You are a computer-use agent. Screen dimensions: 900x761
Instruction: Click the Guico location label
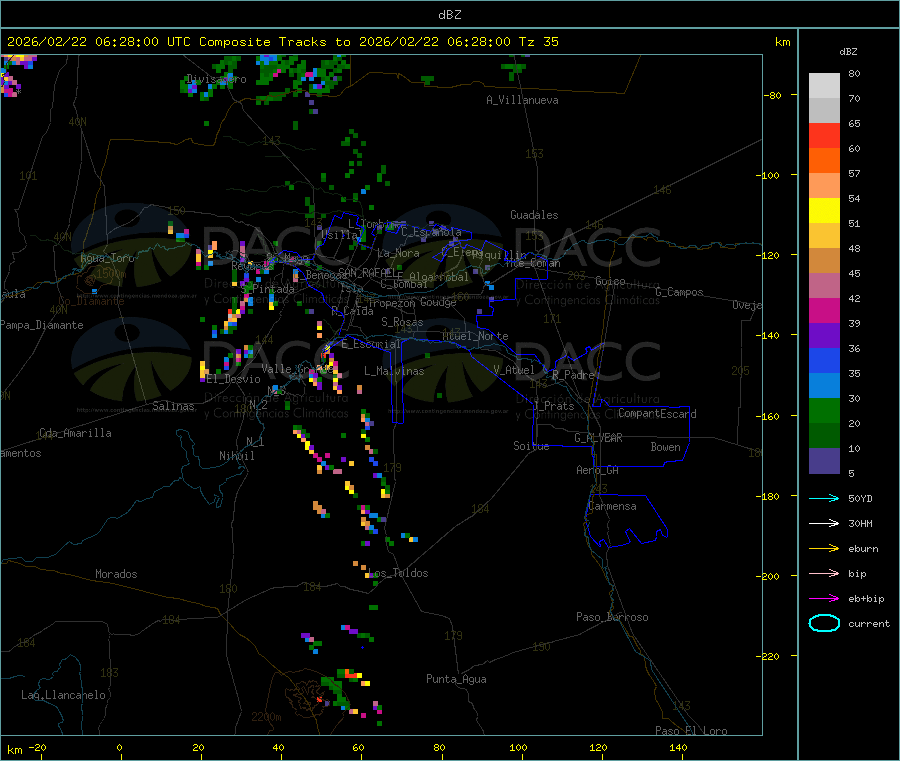click(610, 281)
